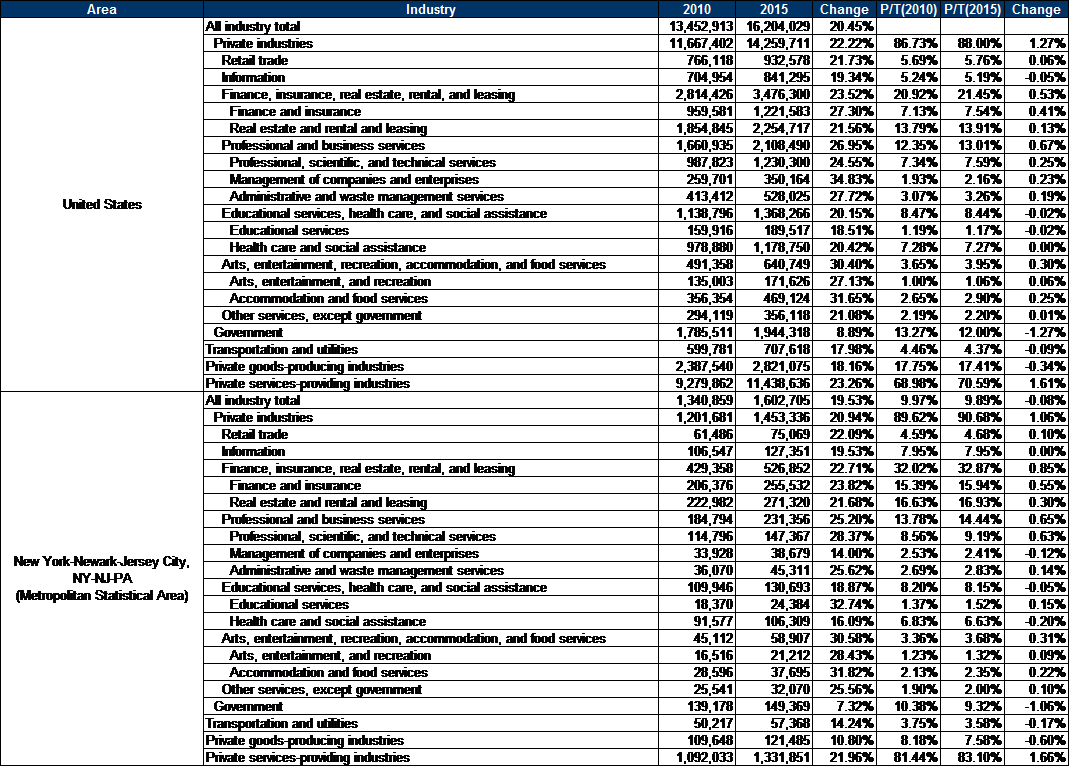The image size is (1070, 767).
Task: Click the Finance and insurance value 959,581
Action: [x=697, y=111]
